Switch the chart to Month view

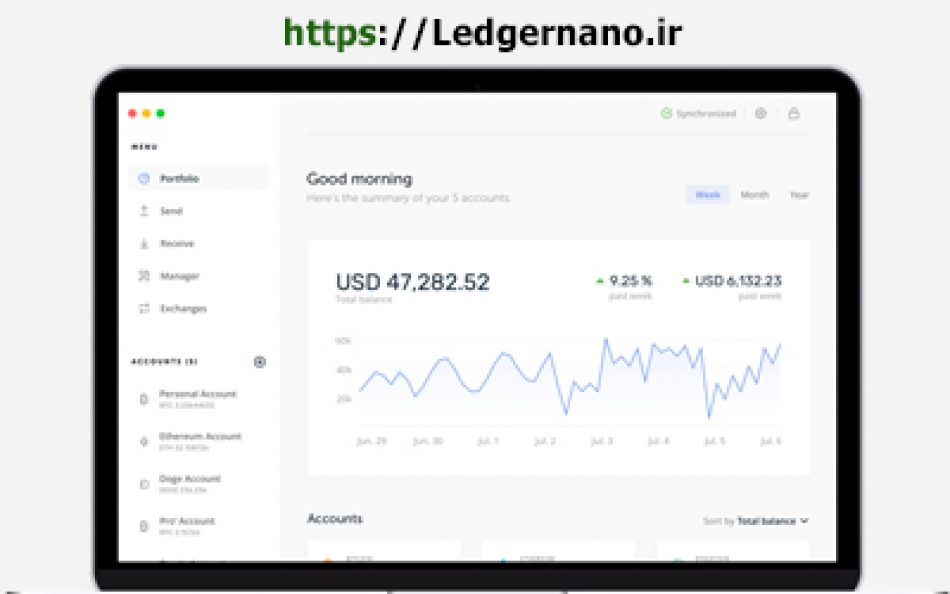point(755,195)
